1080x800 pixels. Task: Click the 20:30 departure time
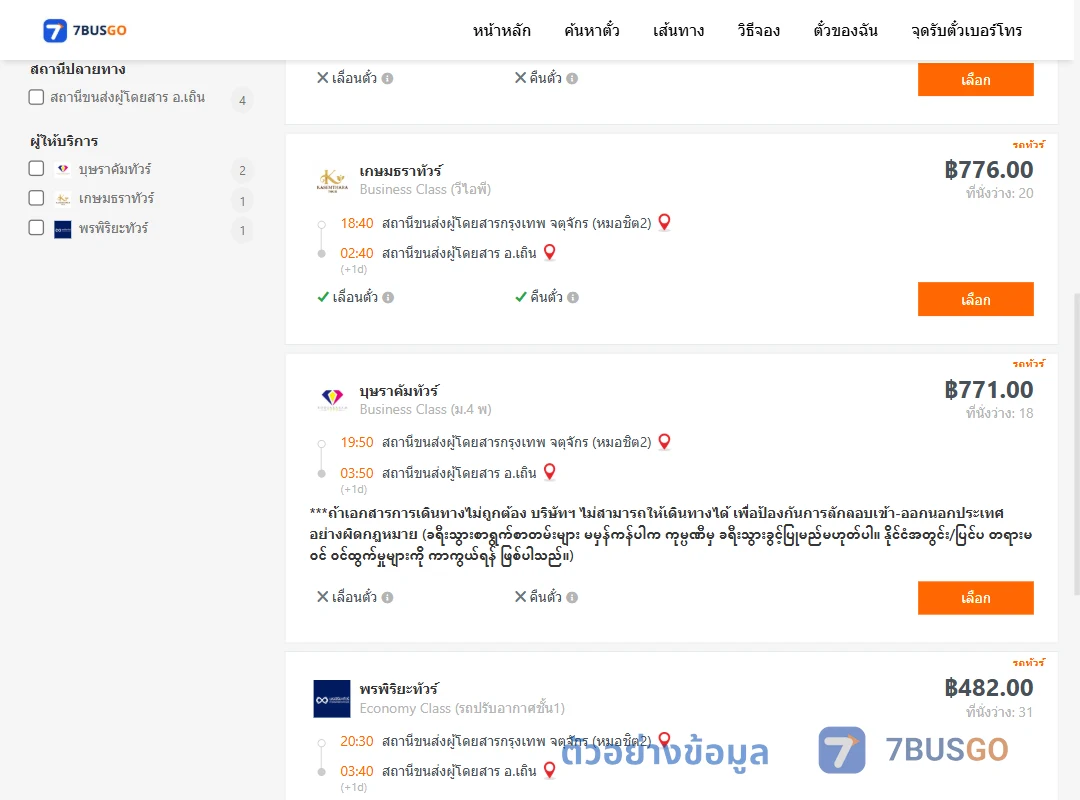coord(357,741)
